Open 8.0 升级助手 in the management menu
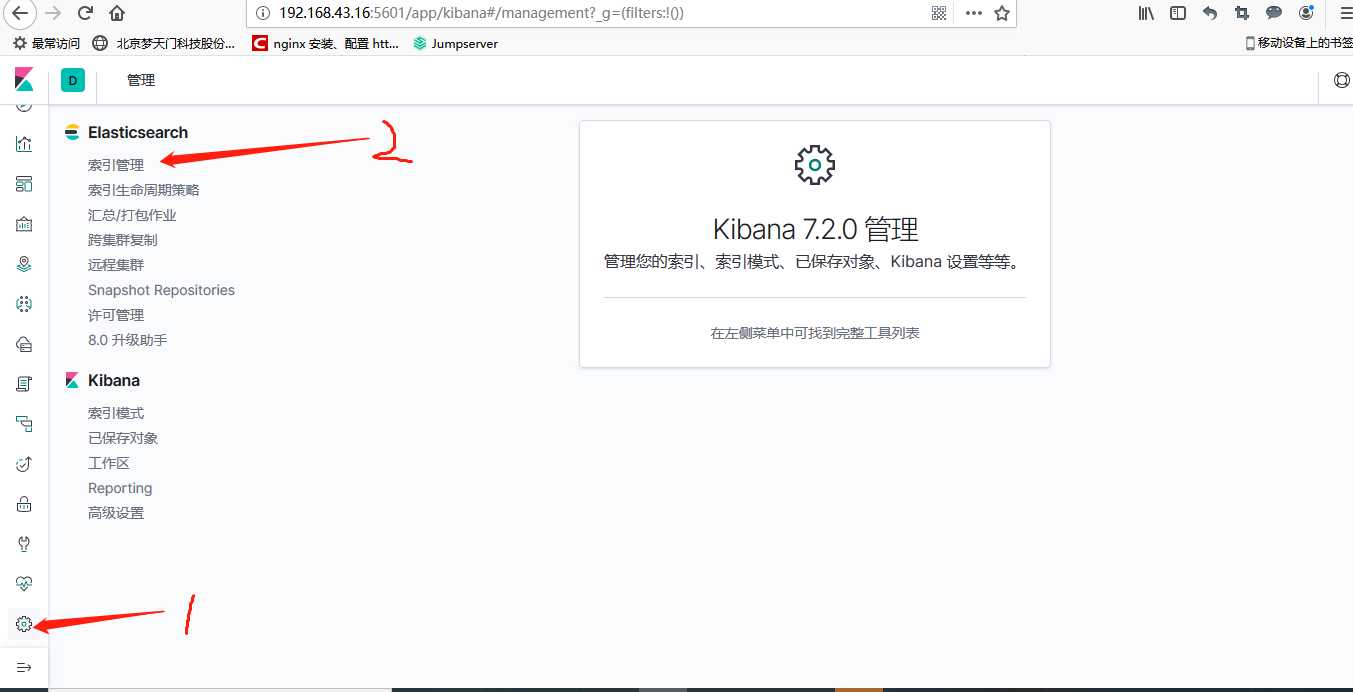 [128, 340]
